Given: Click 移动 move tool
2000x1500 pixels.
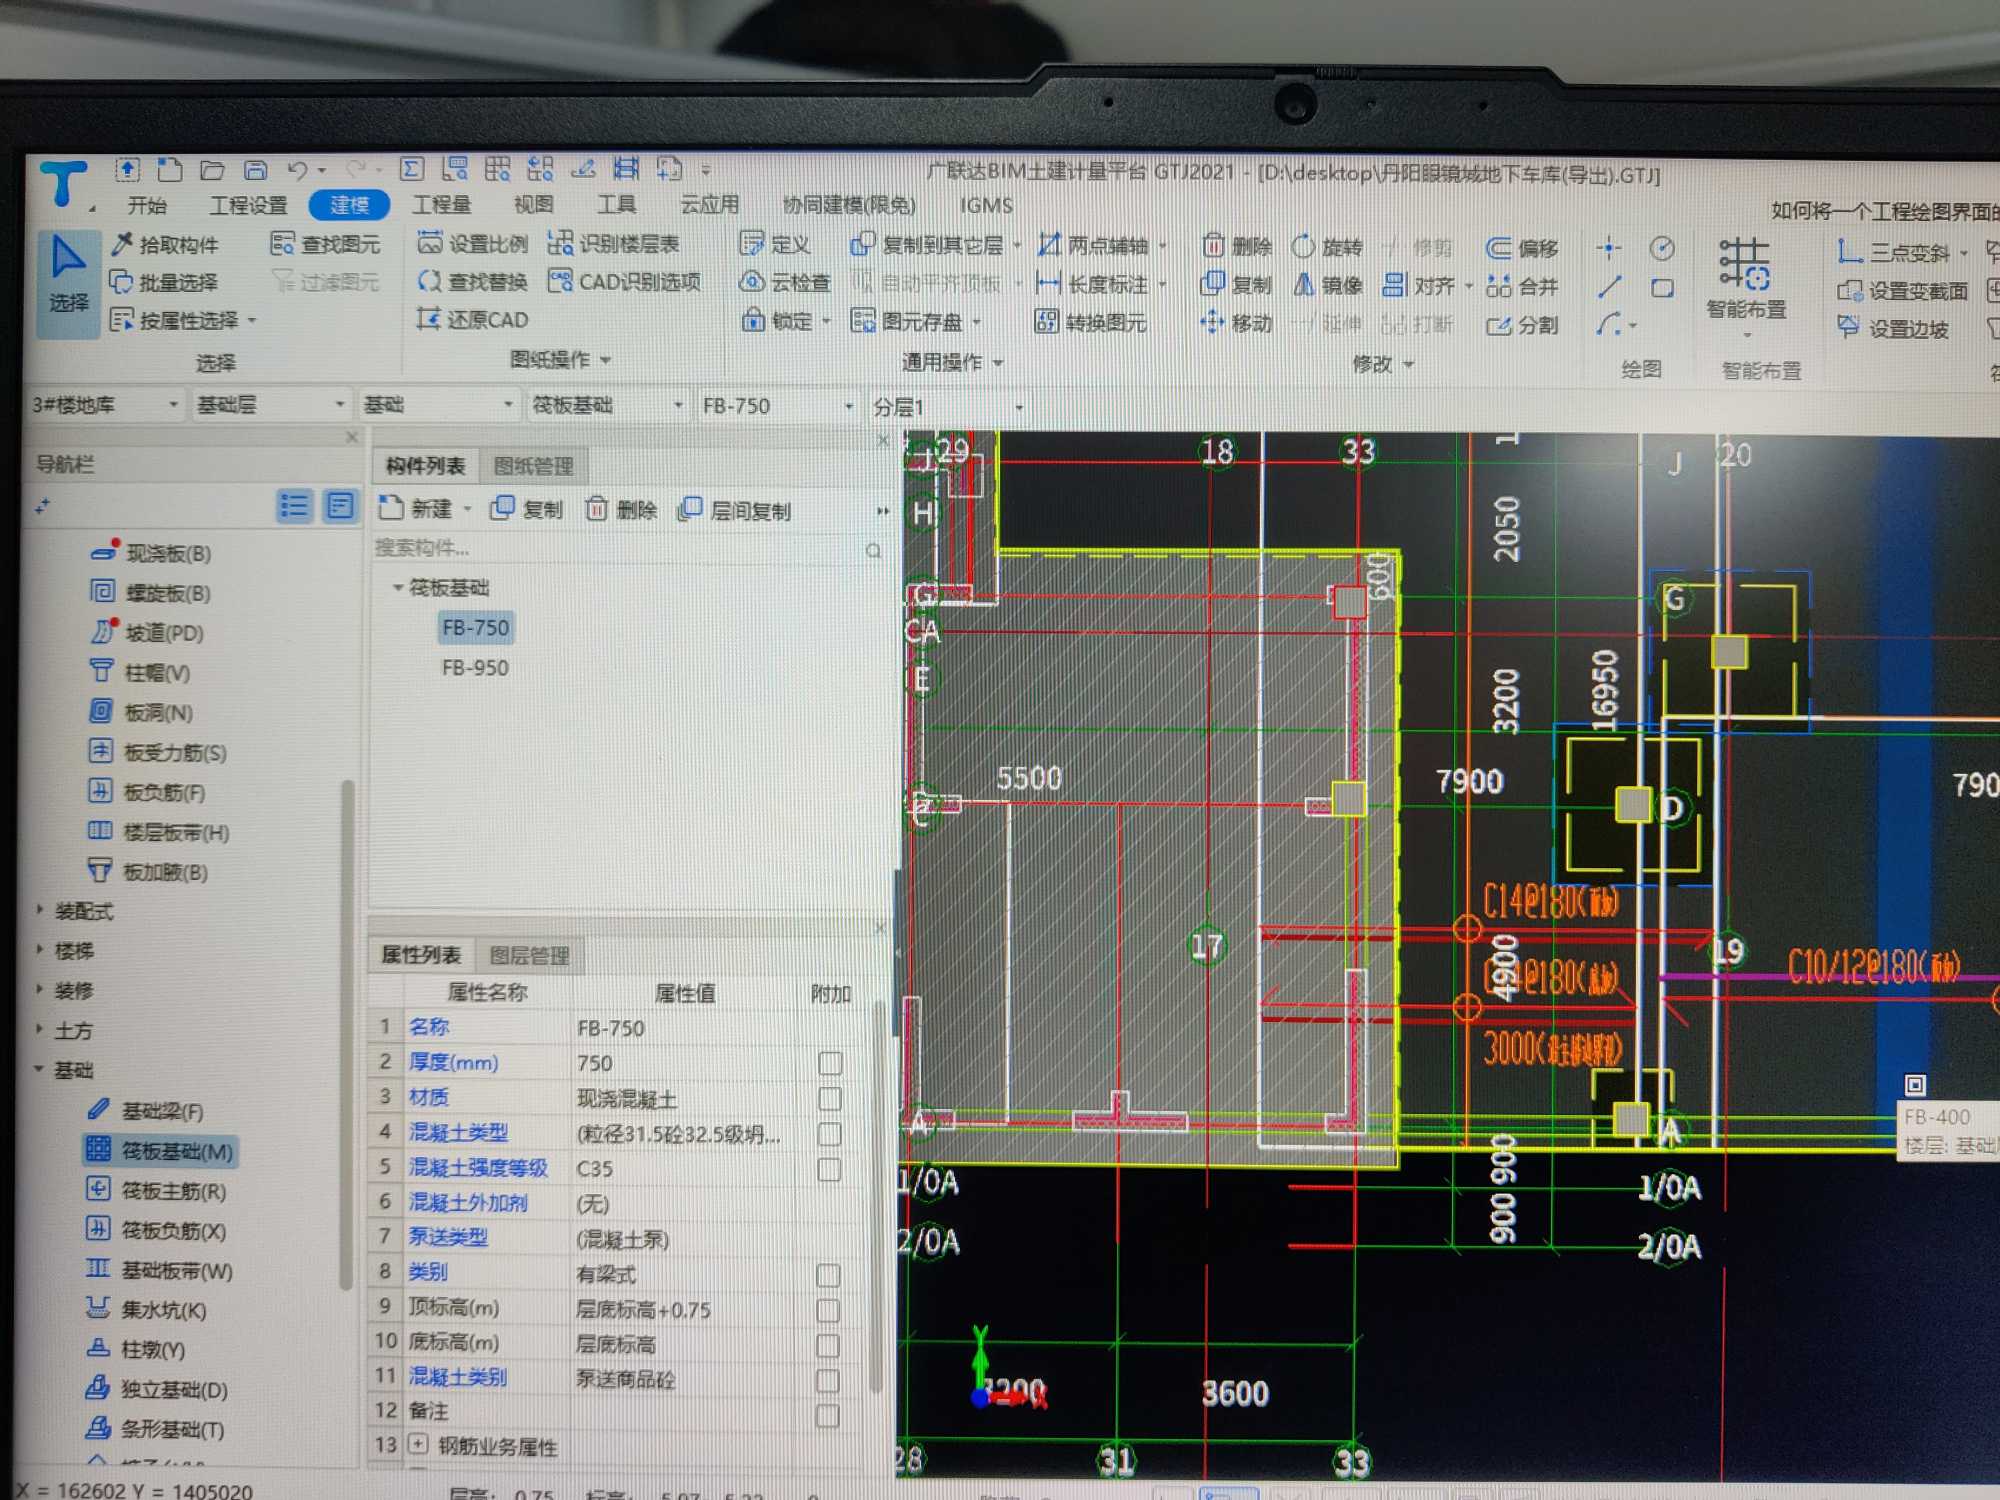Looking at the screenshot, I should (x=1236, y=323).
